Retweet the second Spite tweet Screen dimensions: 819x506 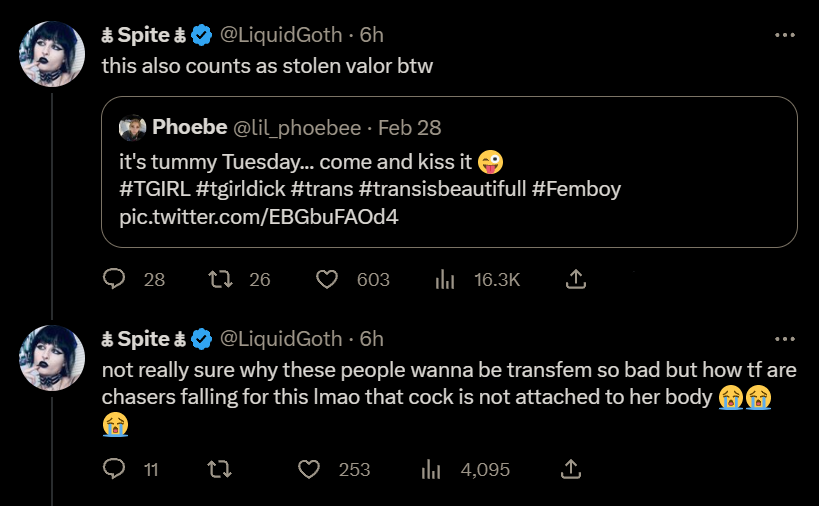coord(220,469)
